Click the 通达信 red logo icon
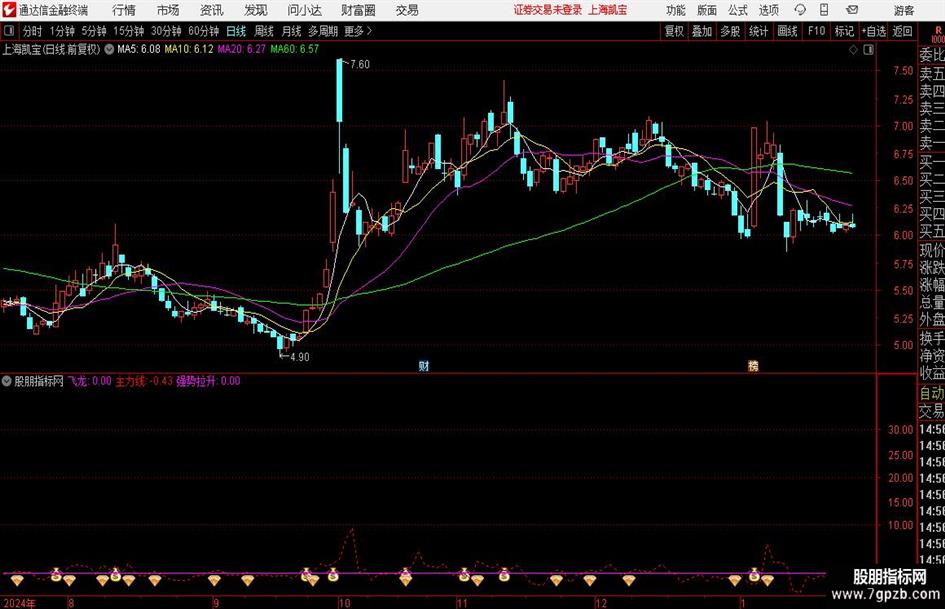Screen dimensions: 945x609 9,10
